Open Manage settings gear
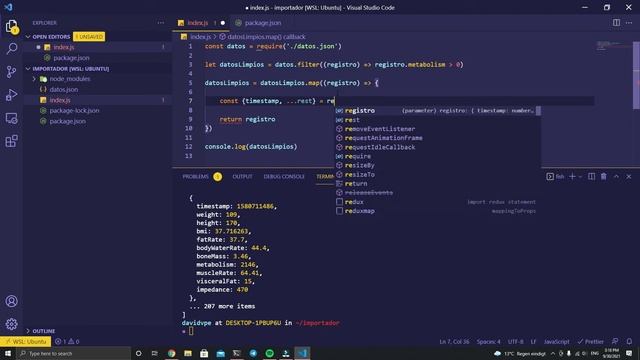The height and width of the screenshot is (360, 640). click(x=11, y=324)
